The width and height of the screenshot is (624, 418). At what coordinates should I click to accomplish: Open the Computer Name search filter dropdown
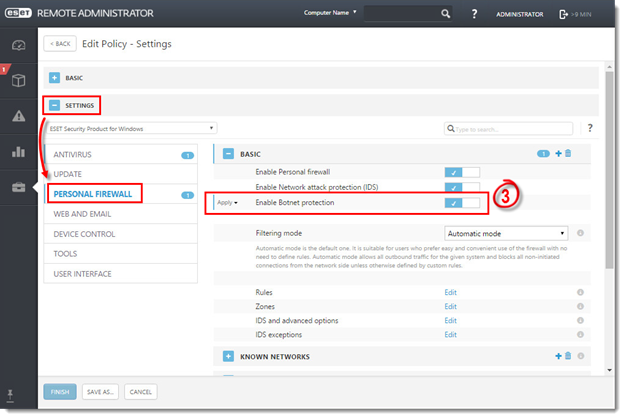330,13
